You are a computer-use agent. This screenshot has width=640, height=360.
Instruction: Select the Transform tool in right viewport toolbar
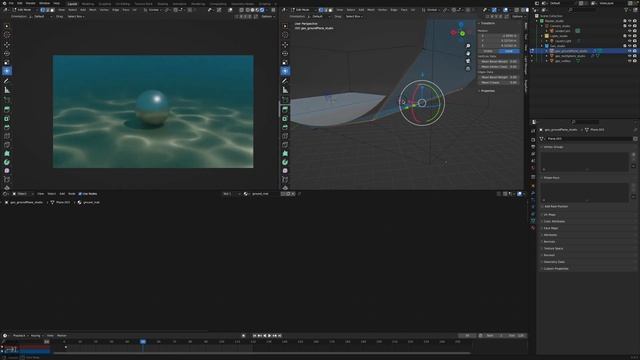coord(285,71)
